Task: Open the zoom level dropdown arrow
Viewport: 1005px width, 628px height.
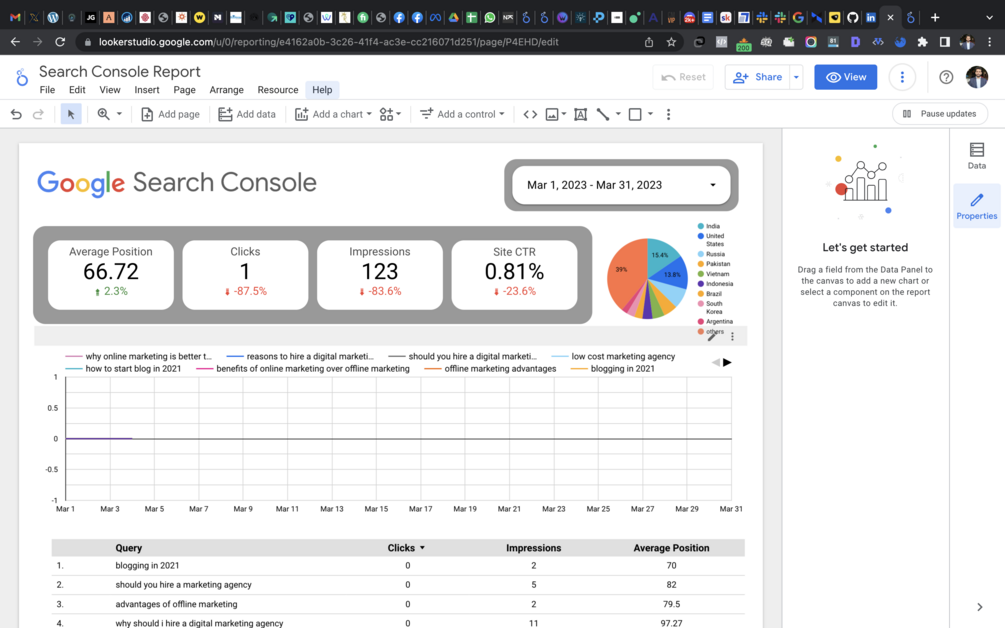Action: pyautogui.click(x=119, y=114)
